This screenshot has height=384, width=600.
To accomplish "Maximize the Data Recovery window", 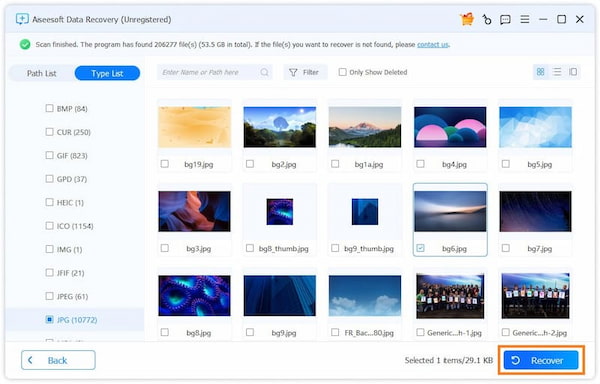I will click(561, 19).
